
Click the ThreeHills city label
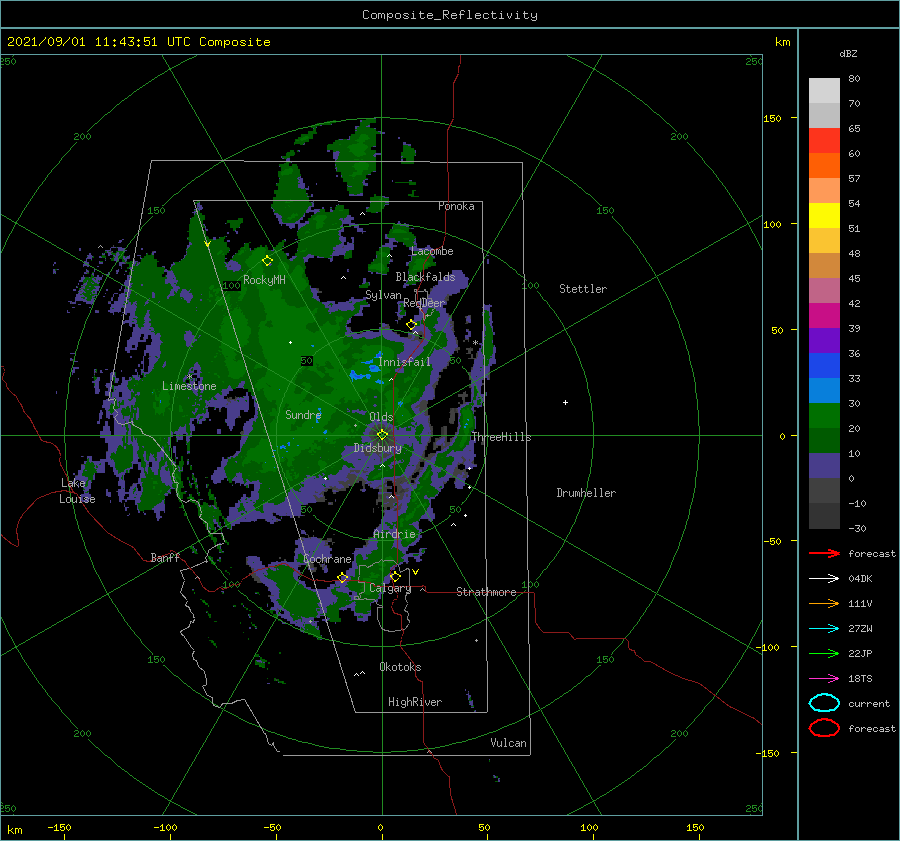501,437
